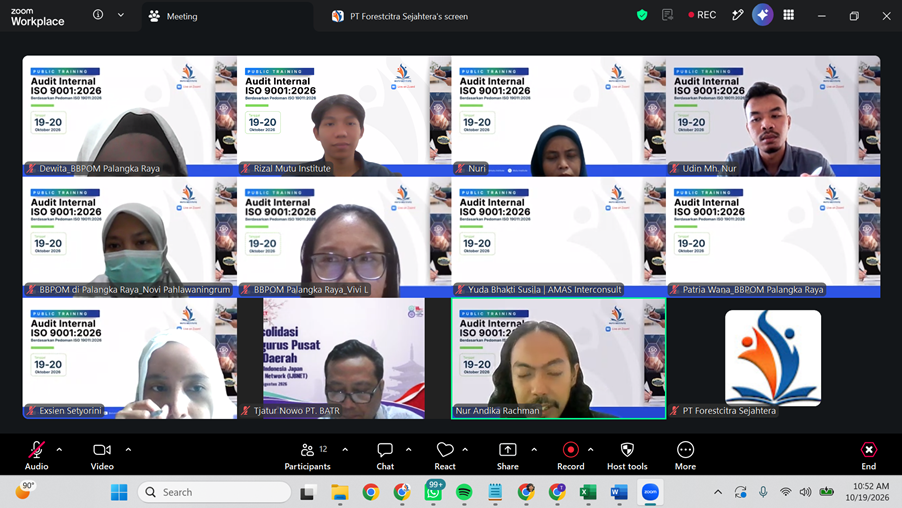Click the 'Exsien Setyorini' name label

(70, 411)
